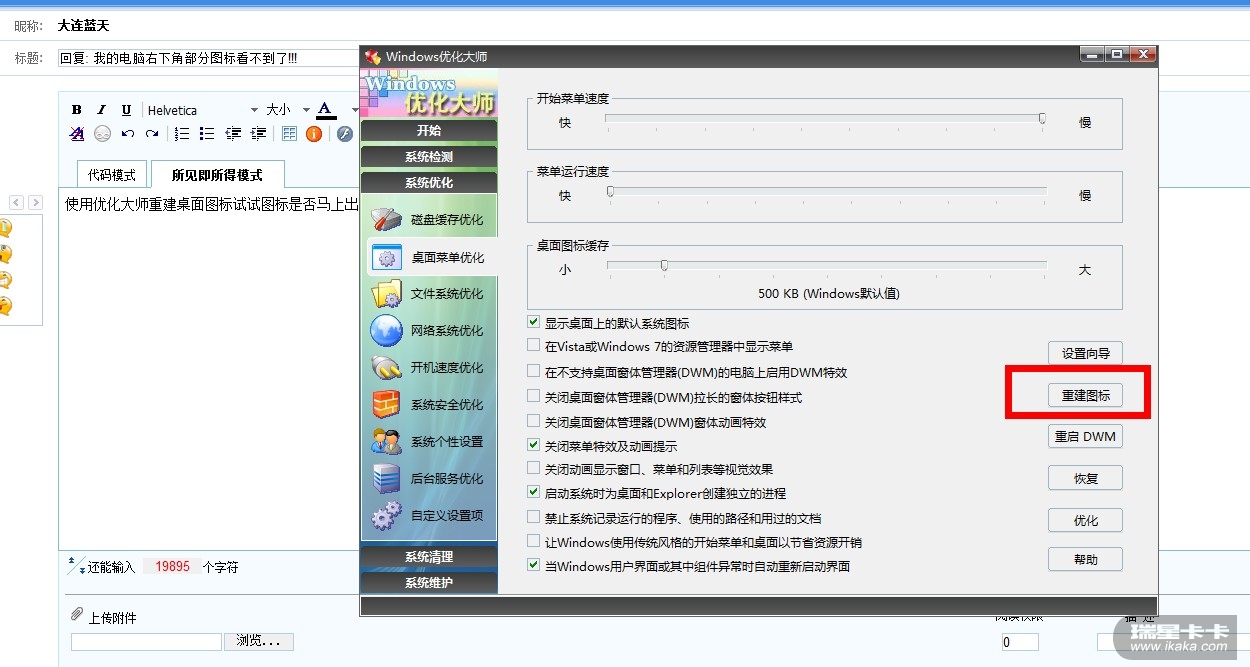Viewport: 1250px width, 667px height.
Task: Check 在不支持DWM的电脑上启用DWM特效
Action: click(x=533, y=371)
